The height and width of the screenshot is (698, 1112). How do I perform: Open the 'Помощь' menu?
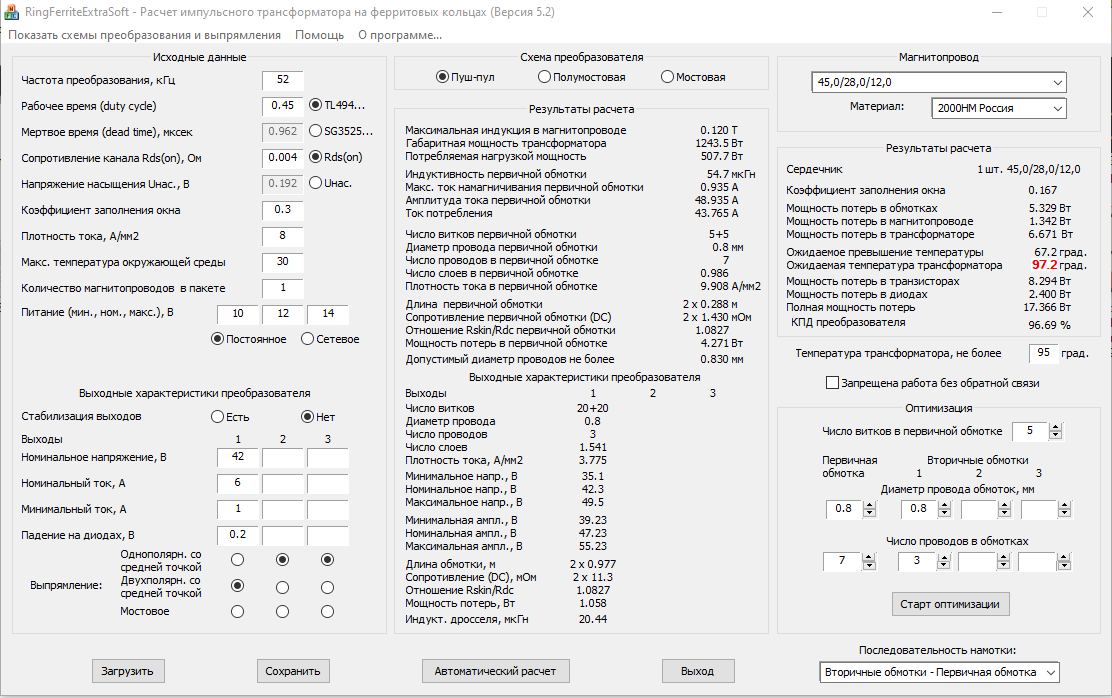(x=320, y=35)
